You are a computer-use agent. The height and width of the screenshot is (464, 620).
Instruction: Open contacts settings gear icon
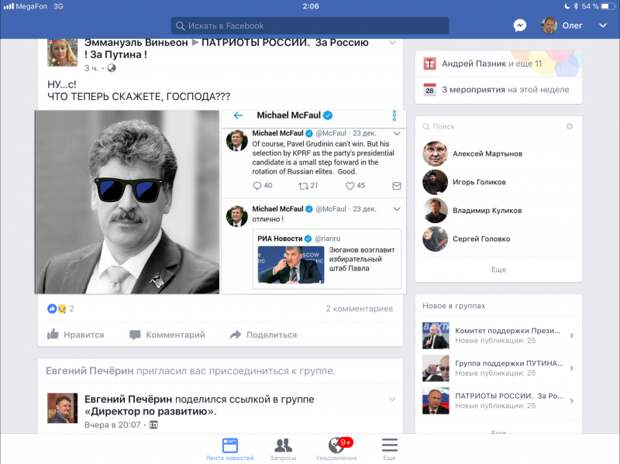point(569,127)
